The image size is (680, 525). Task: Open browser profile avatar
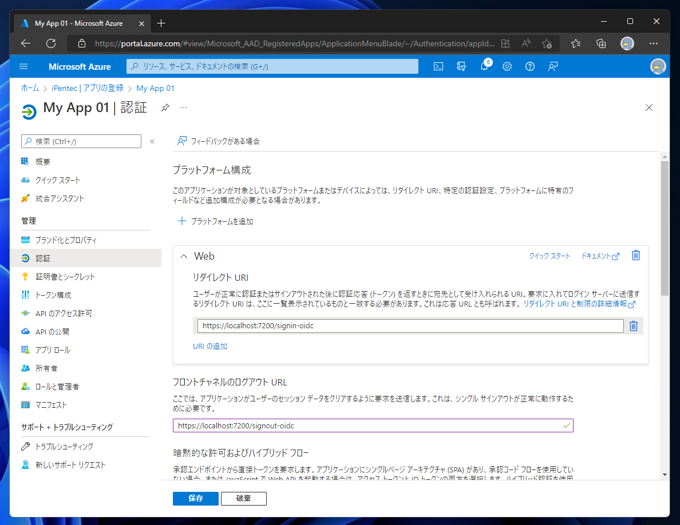(627, 43)
